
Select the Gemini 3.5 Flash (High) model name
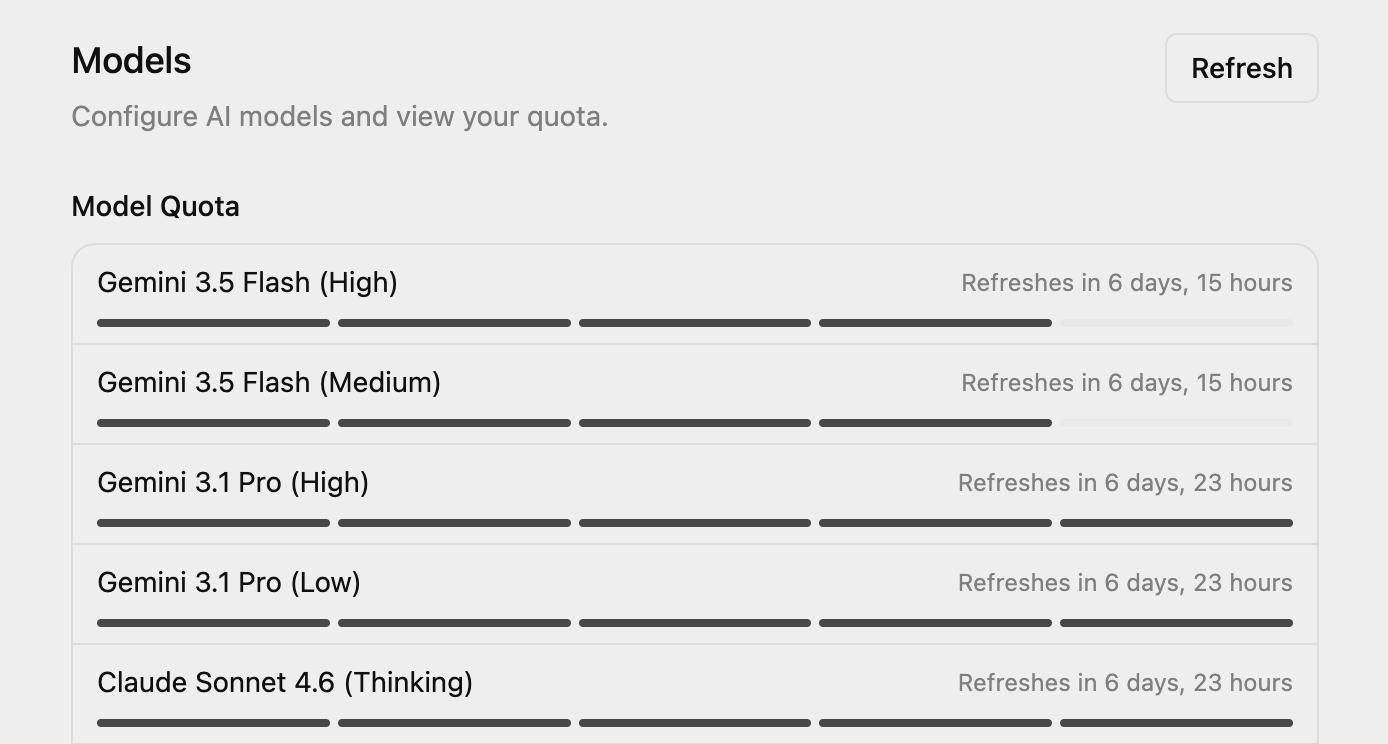point(247,283)
